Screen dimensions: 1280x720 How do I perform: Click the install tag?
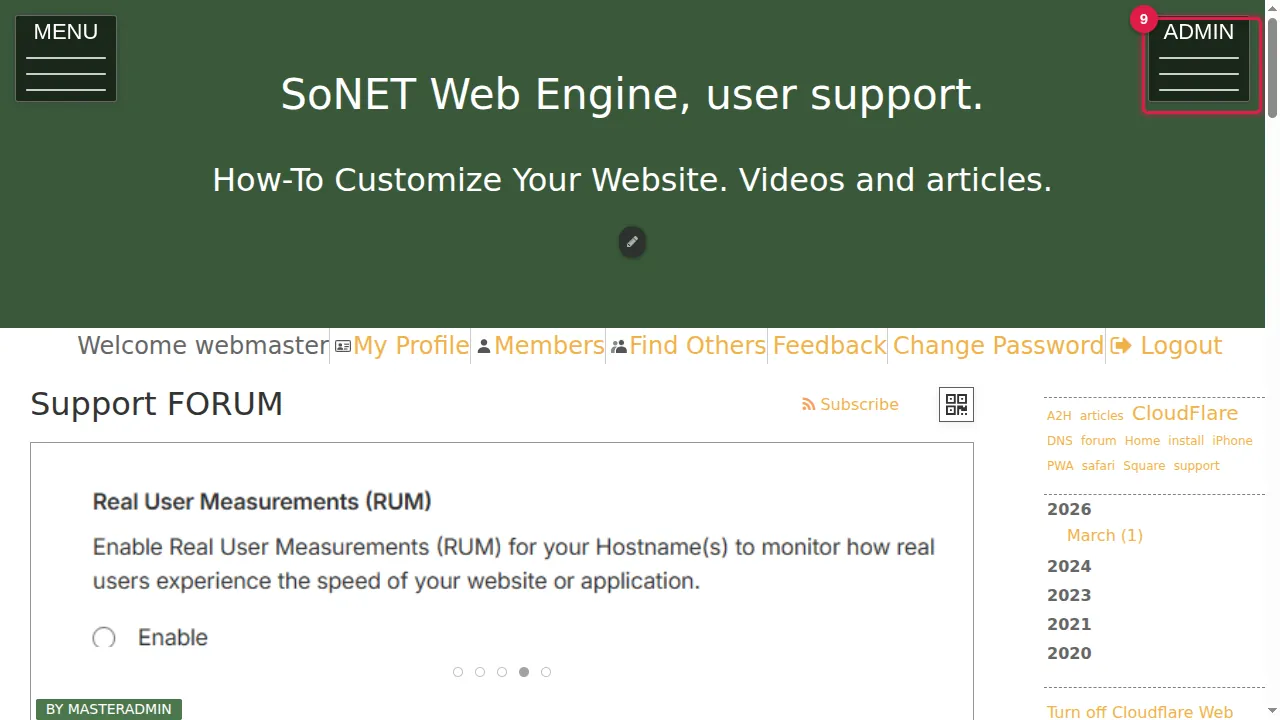click(1186, 441)
